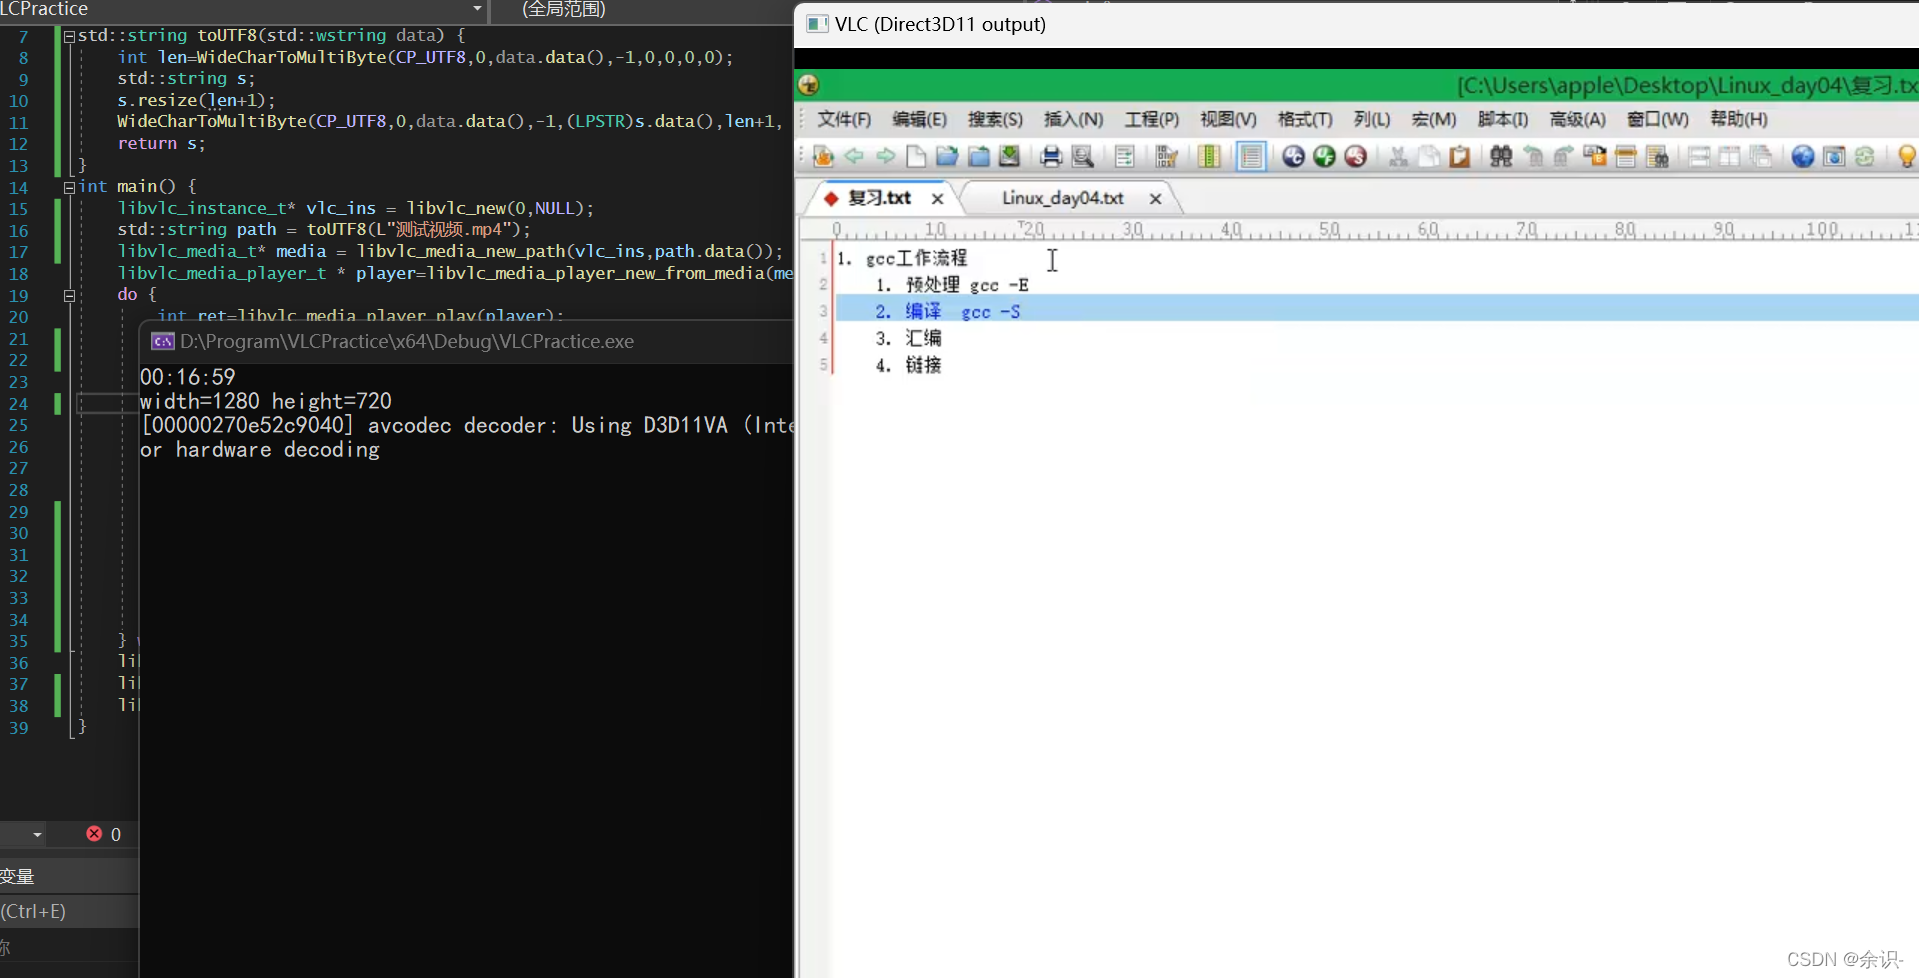The image size is (1919, 978).
Task: Close the Linux_day04.txt tab
Action: coord(1155,199)
